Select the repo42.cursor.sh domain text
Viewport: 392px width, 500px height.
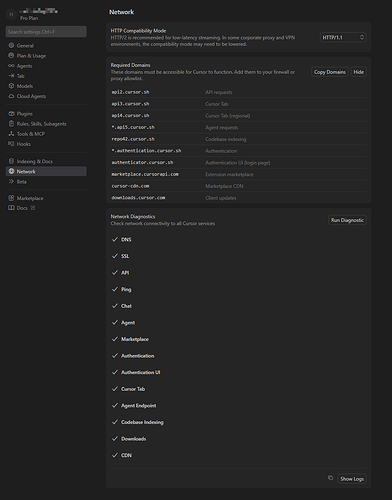(133, 139)
